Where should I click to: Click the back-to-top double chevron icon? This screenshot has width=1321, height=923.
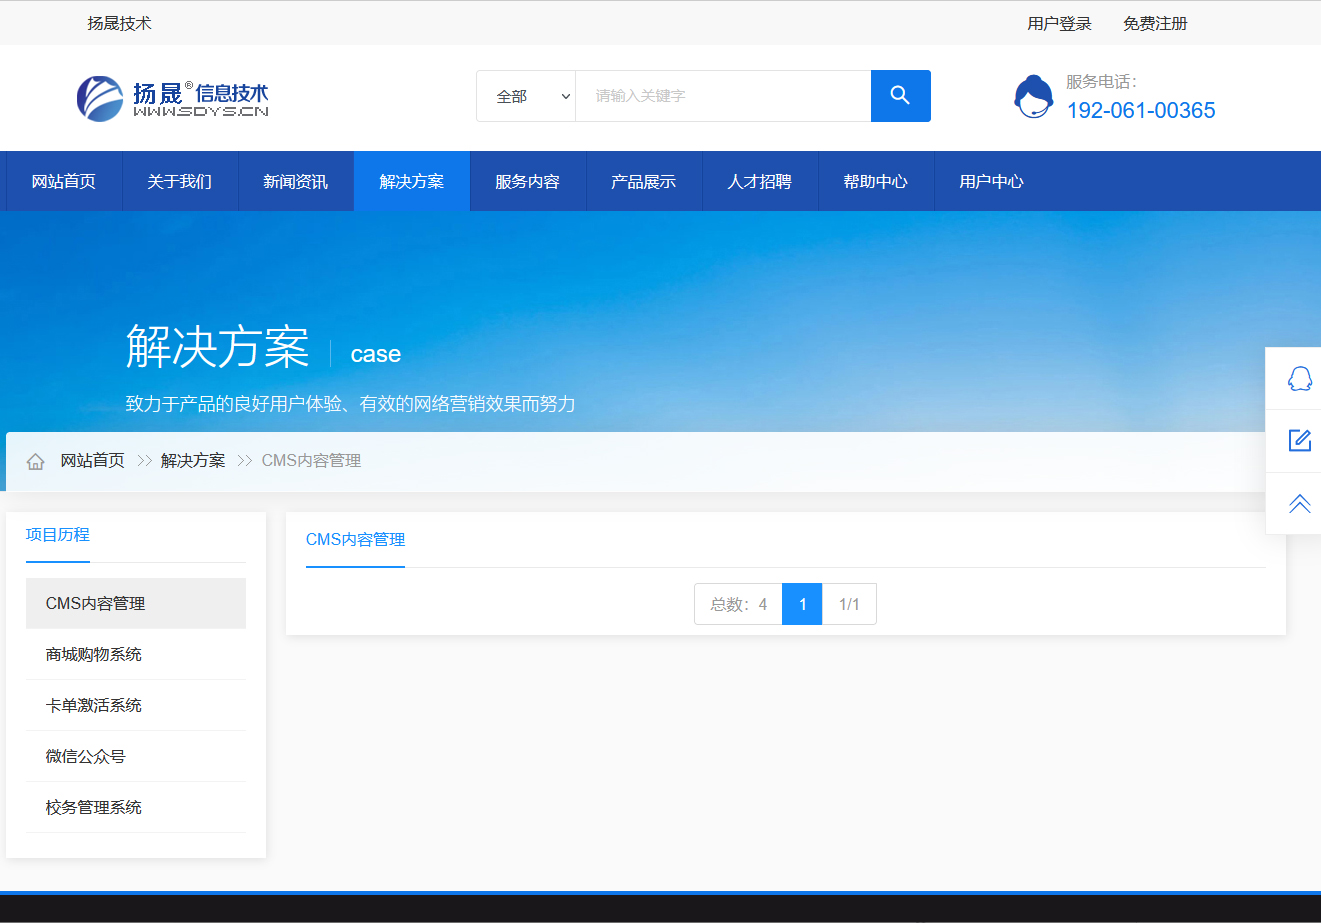point(1299,503)
